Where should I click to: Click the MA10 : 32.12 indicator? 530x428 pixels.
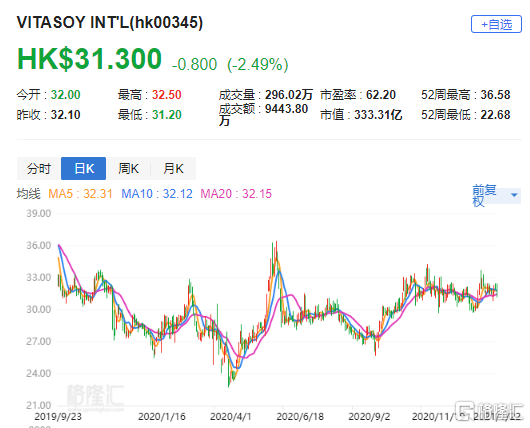pyautogui.click(x=157, y=194)
